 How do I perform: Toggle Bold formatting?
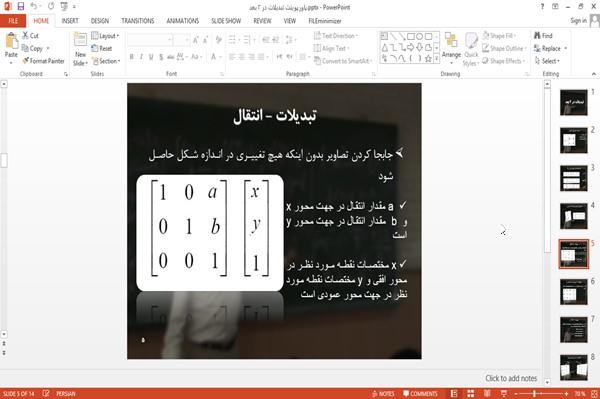pos(132,57)
